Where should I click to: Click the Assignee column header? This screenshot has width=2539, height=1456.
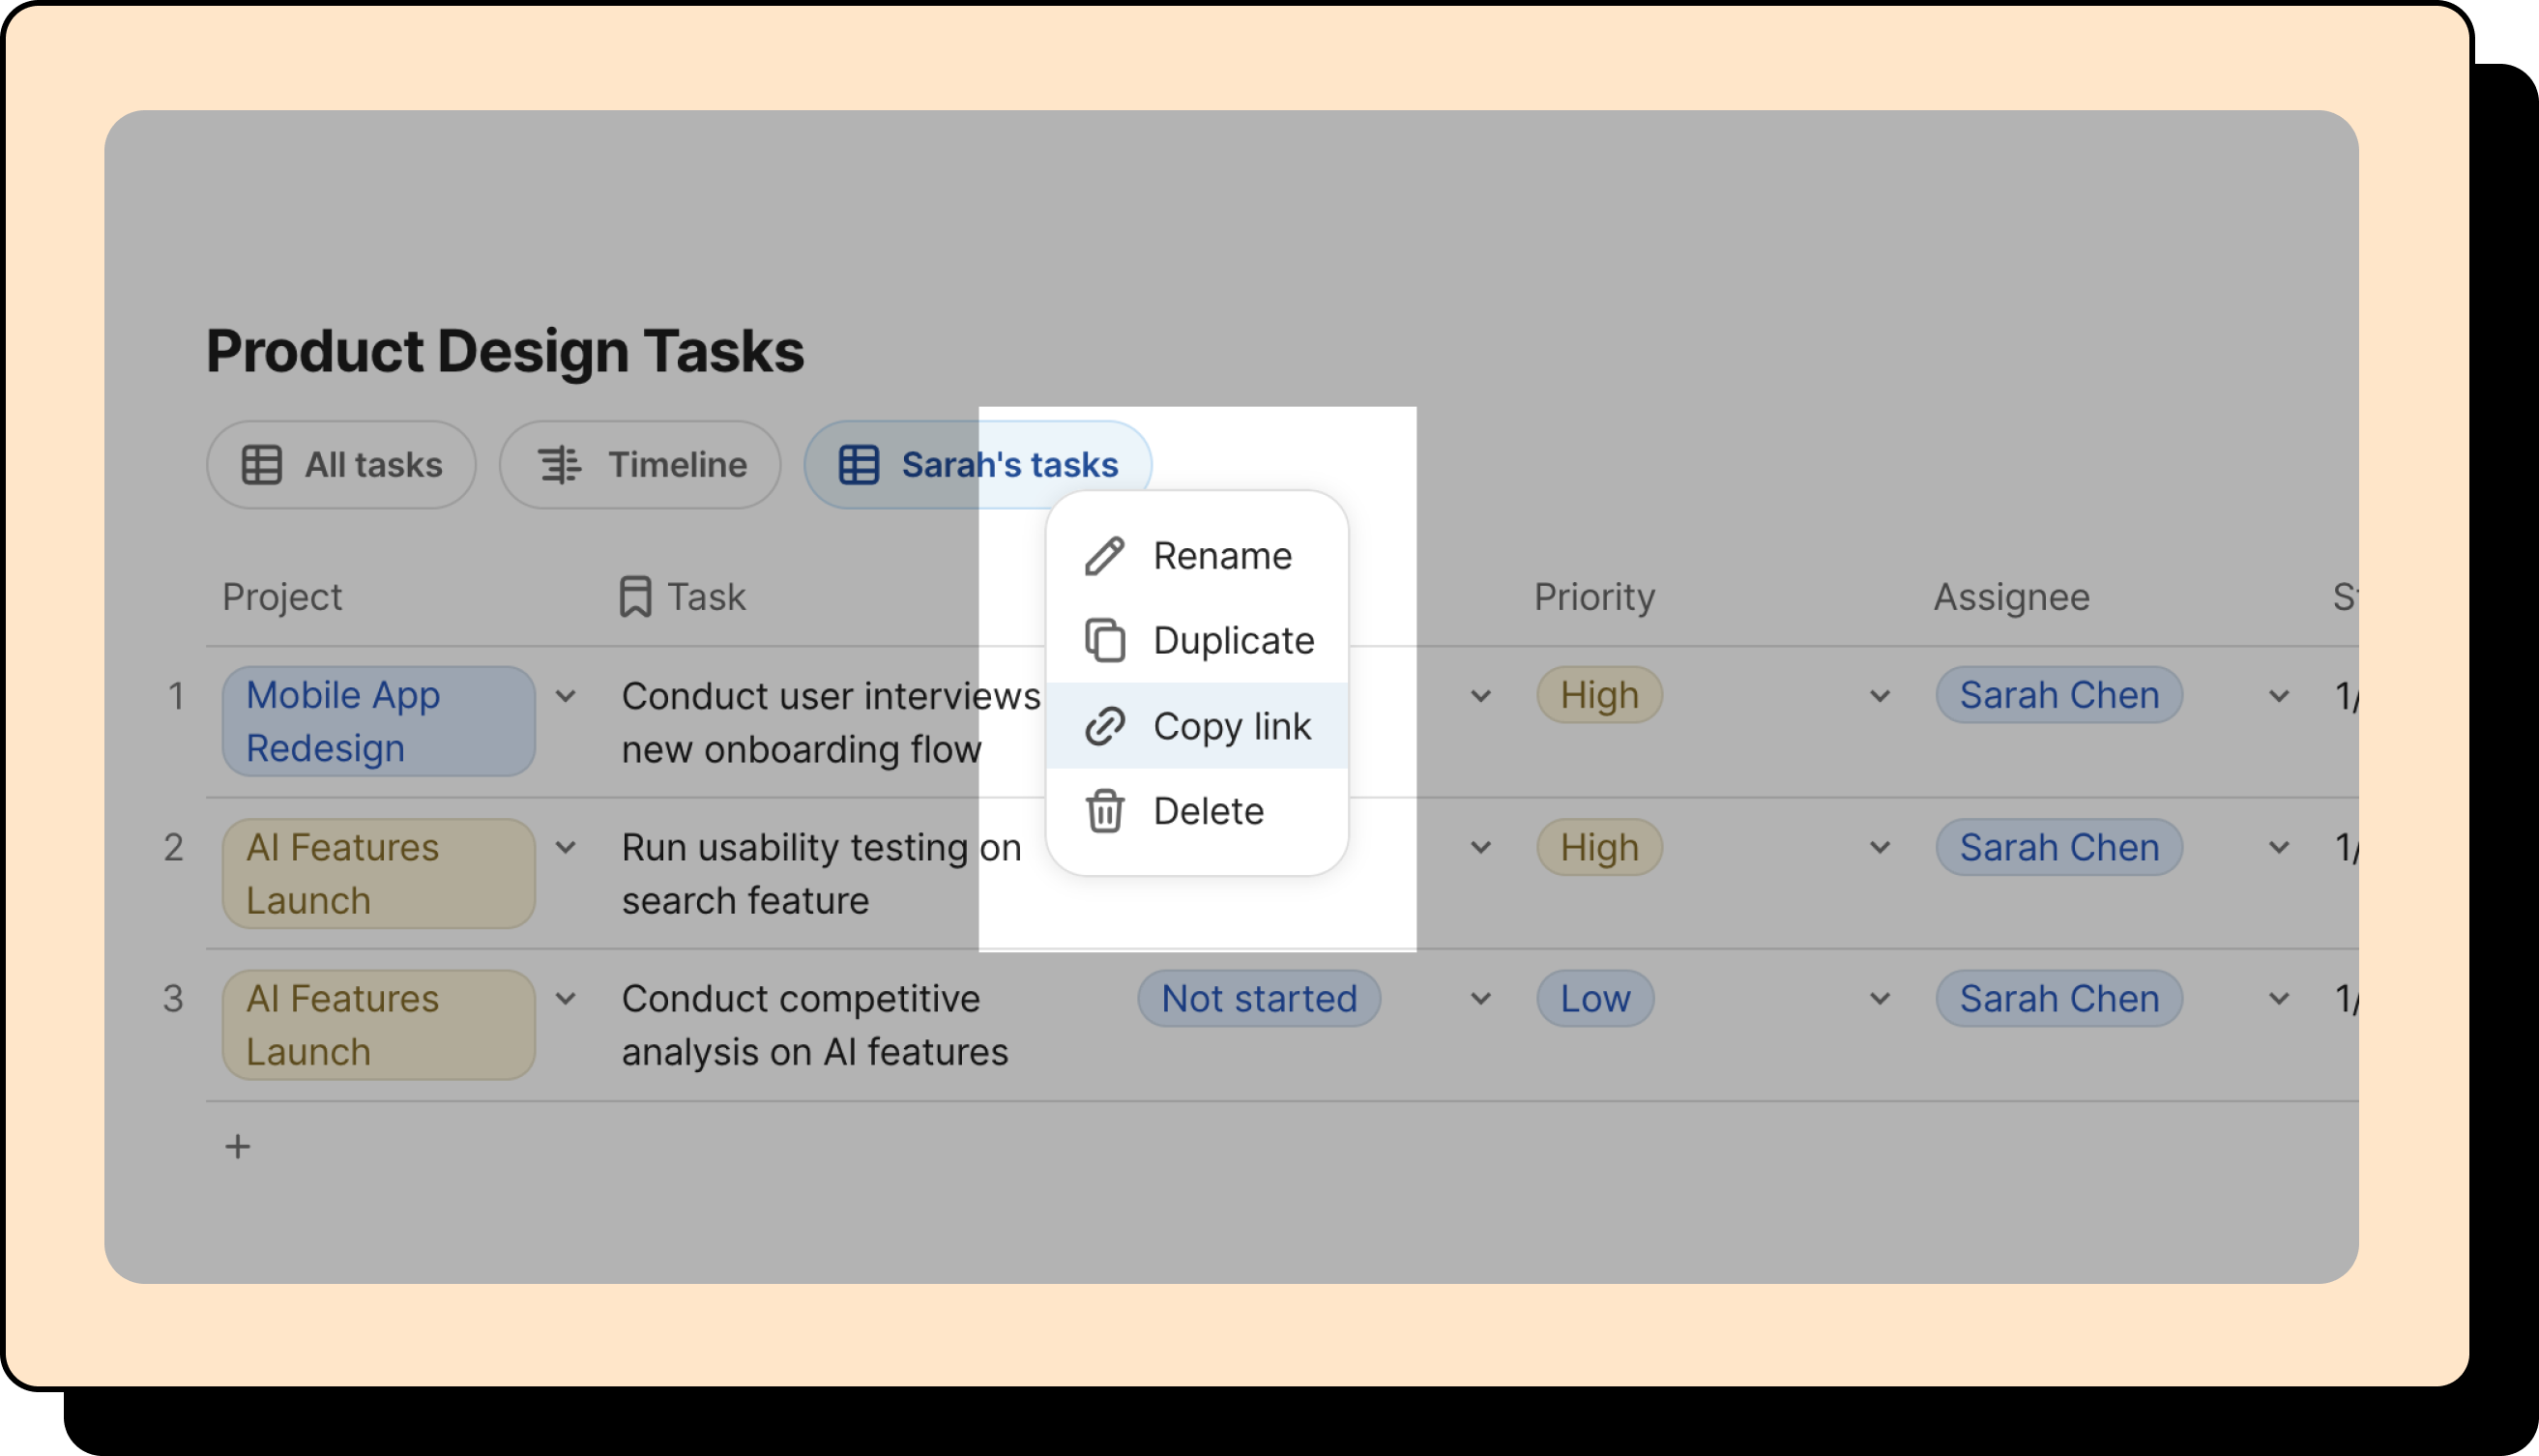[x=2010, y=597]
